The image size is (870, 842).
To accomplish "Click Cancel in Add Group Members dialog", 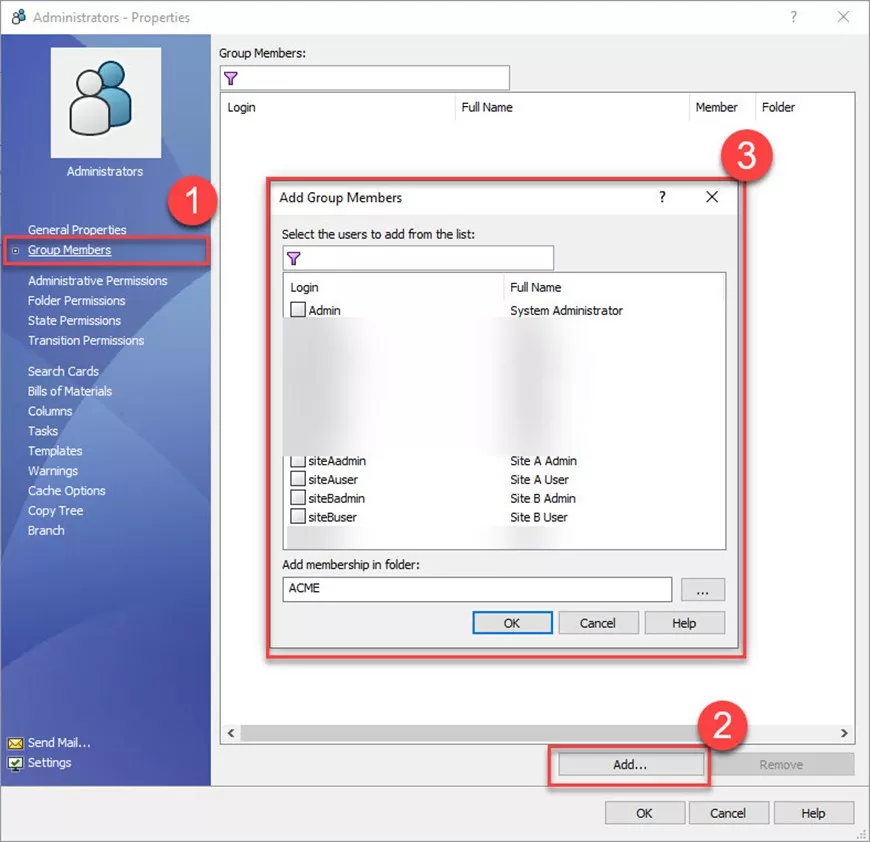I will [598, 623].
